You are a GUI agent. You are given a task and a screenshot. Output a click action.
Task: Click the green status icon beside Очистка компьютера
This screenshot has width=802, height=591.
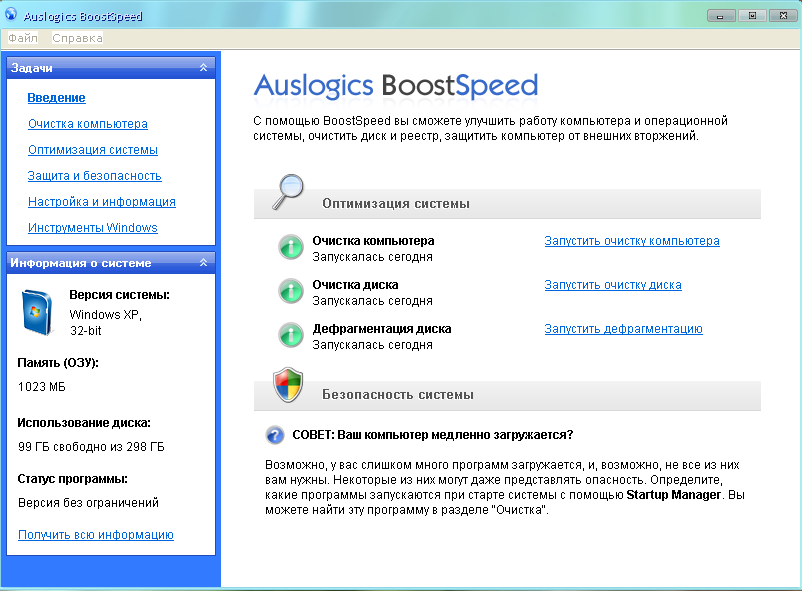(x=290, y=248)
